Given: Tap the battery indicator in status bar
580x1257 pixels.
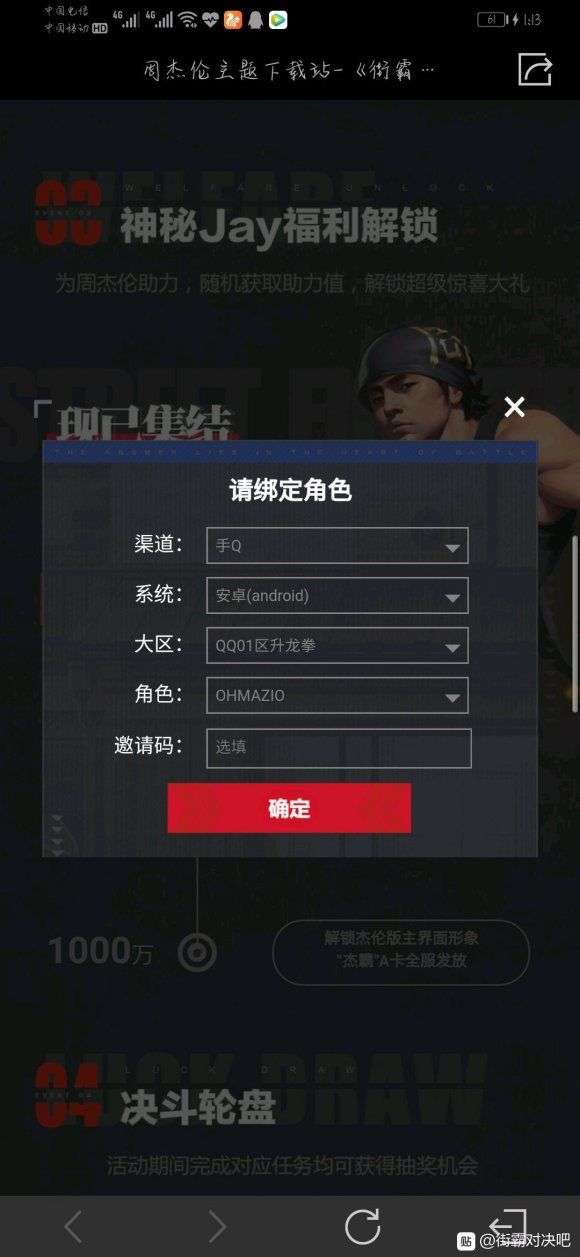Looking at the screenshot, I should coord(493,19).
